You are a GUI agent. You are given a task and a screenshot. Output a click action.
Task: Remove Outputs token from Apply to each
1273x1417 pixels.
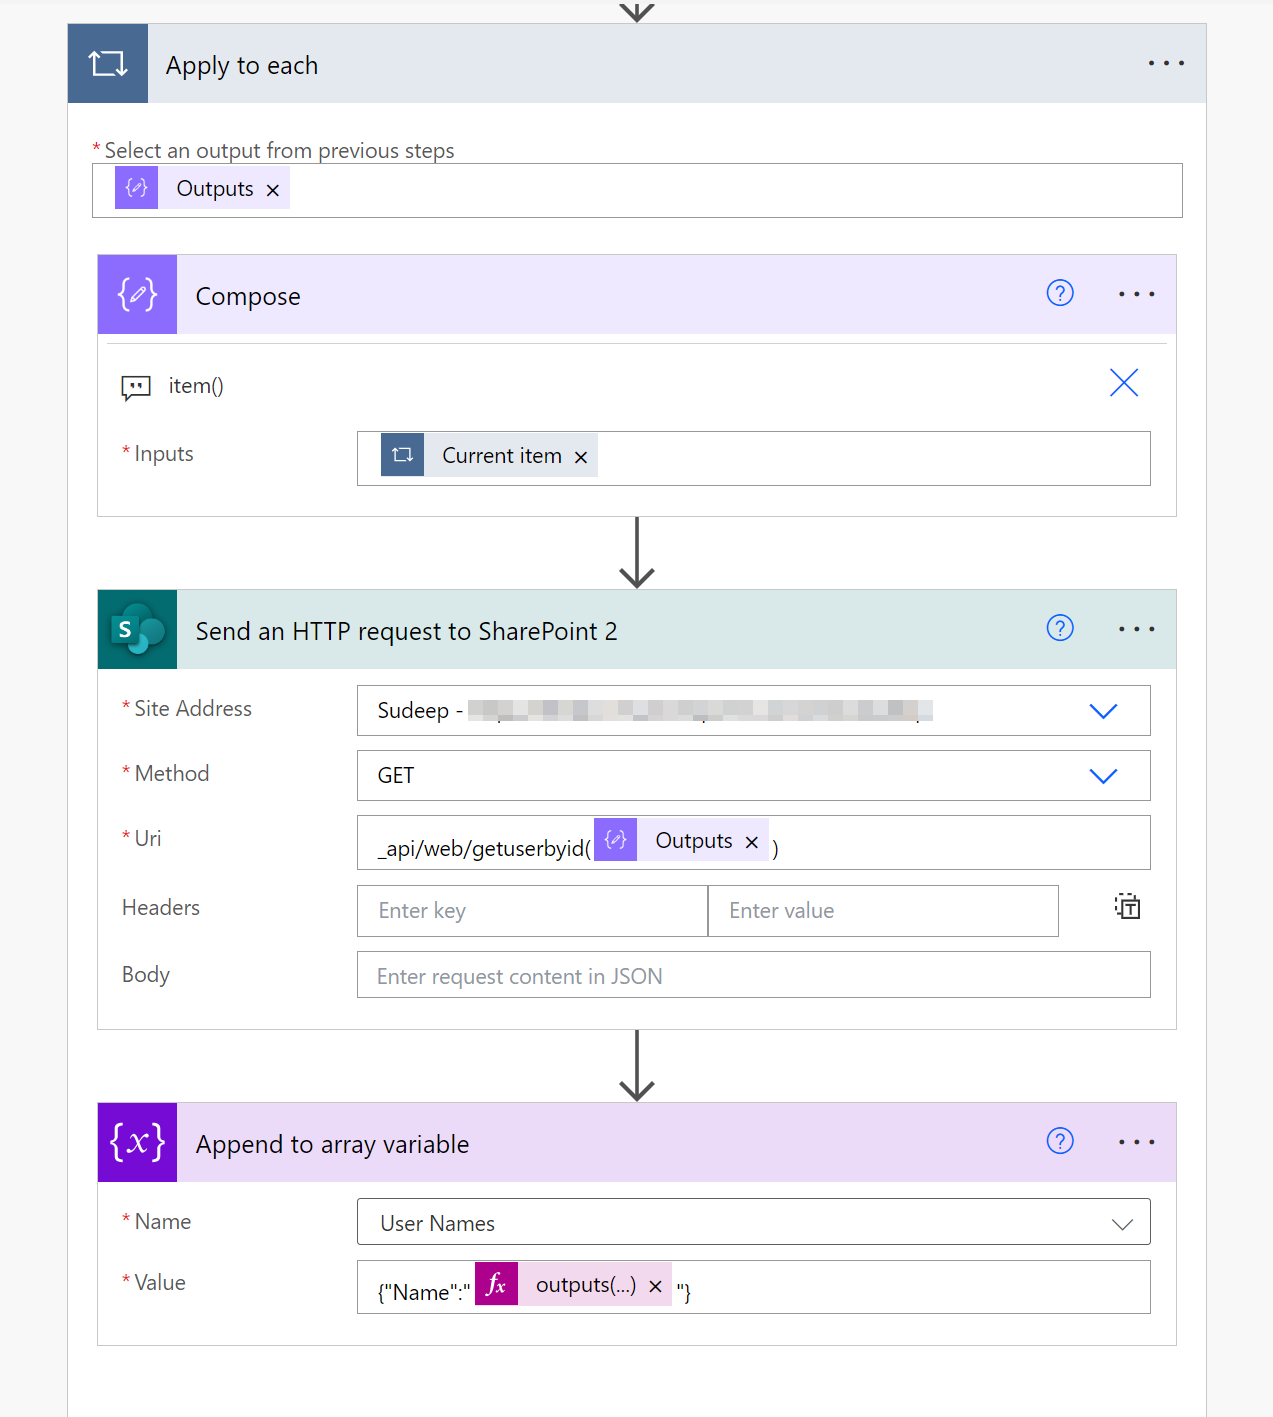[x=273, y=190]
